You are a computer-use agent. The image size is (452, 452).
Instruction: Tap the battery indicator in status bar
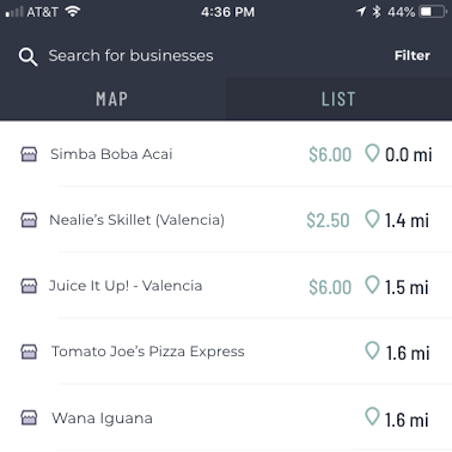pos(433,12)
